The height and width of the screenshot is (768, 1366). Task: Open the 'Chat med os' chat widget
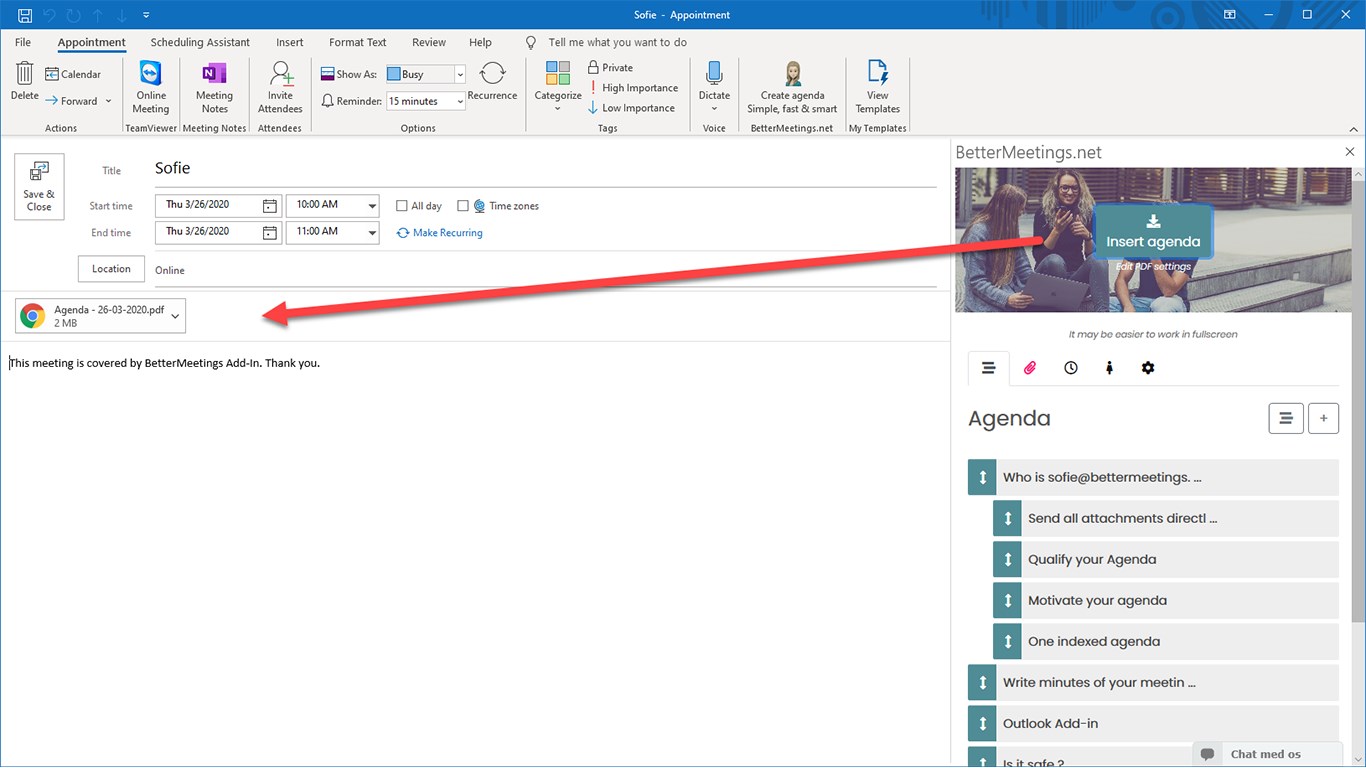pyautogui.click(x=1268, y=754)
